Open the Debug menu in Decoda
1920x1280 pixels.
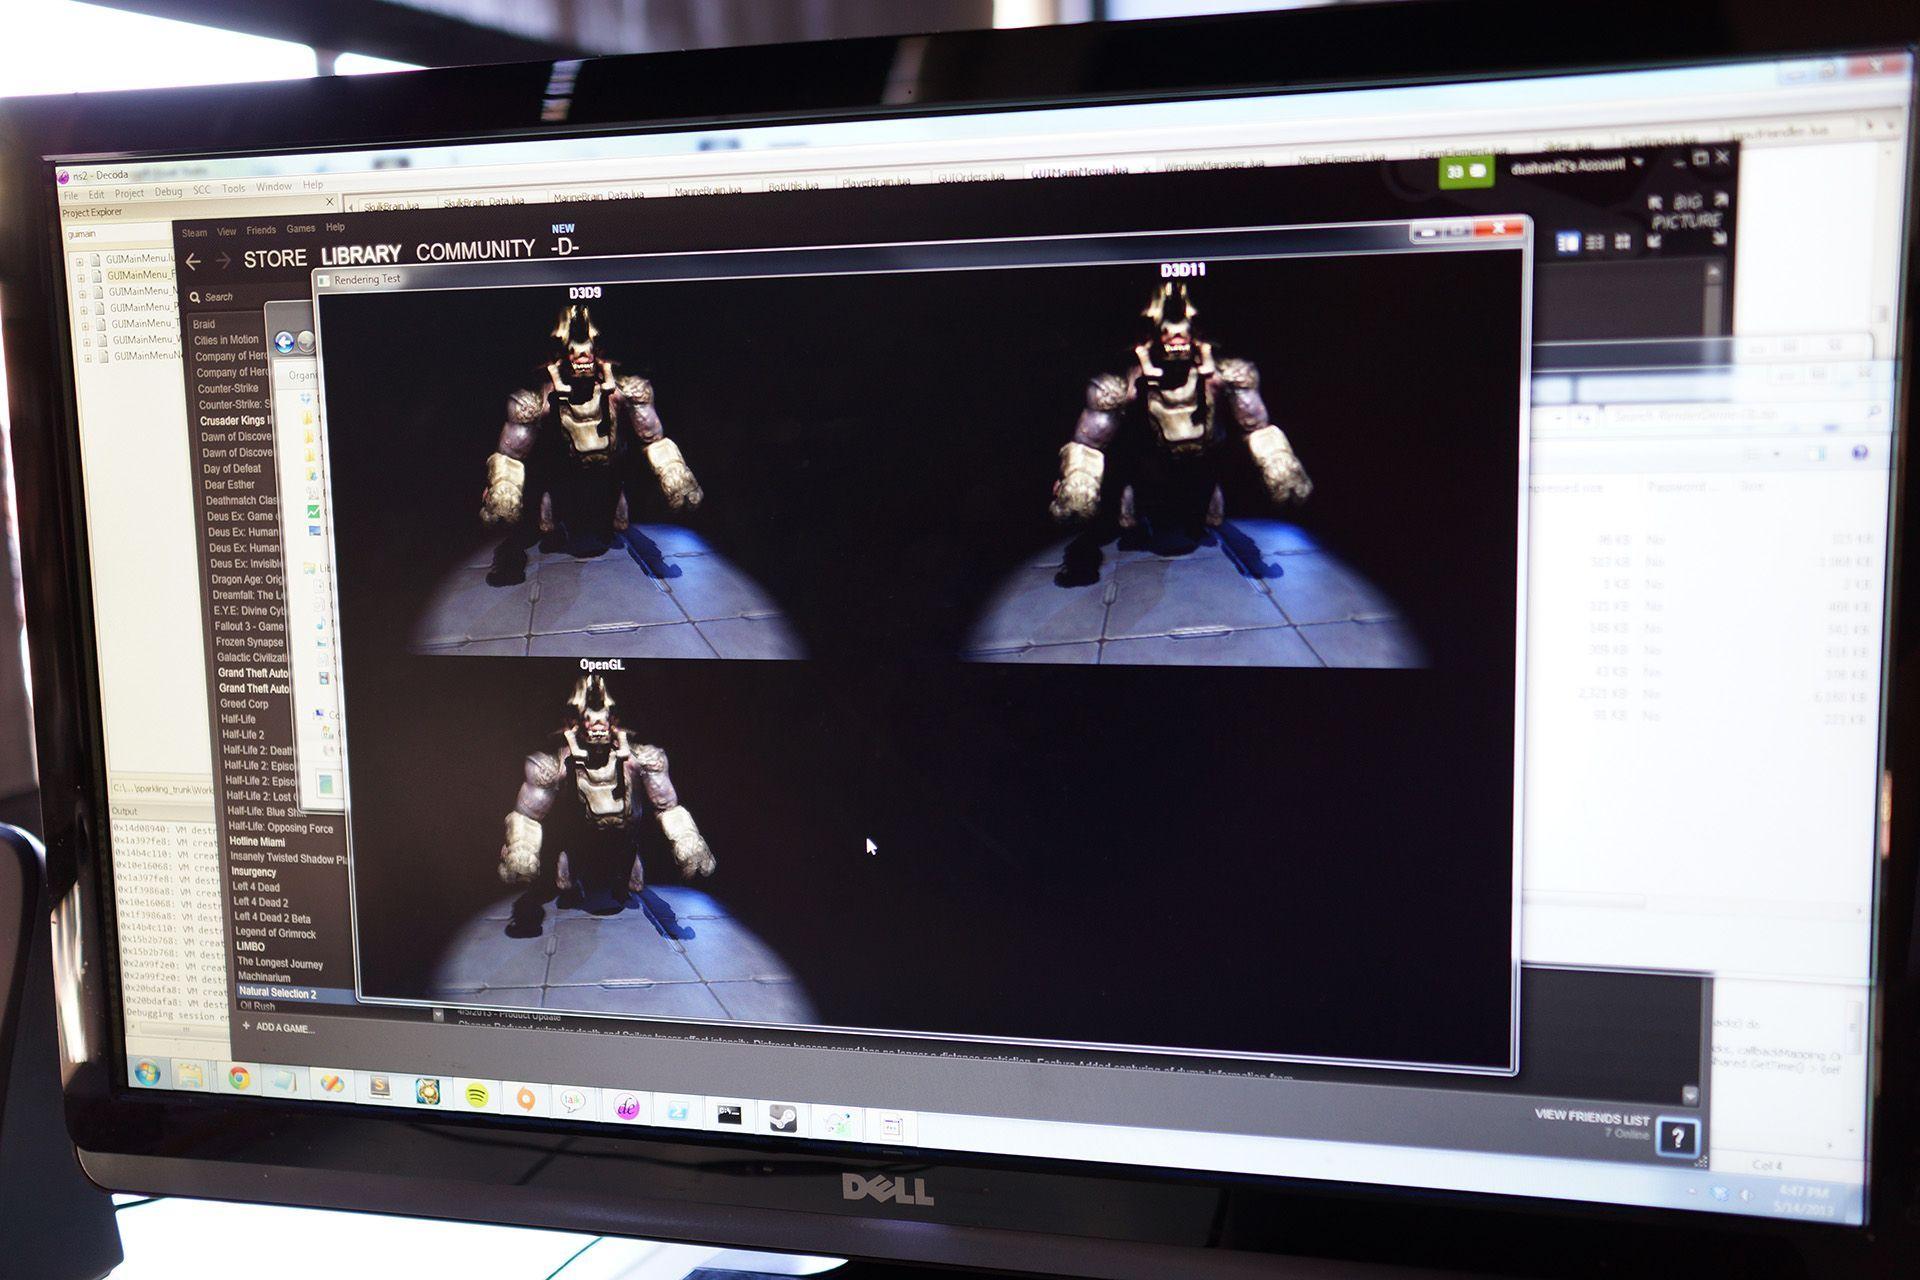(168, 192)
